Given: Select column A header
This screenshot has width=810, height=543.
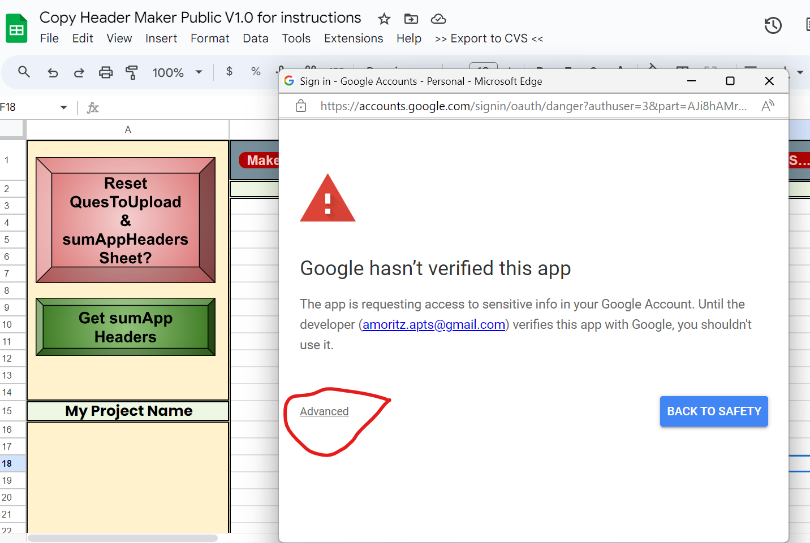Looking at the screenshot, I should (x=128, y=130).
